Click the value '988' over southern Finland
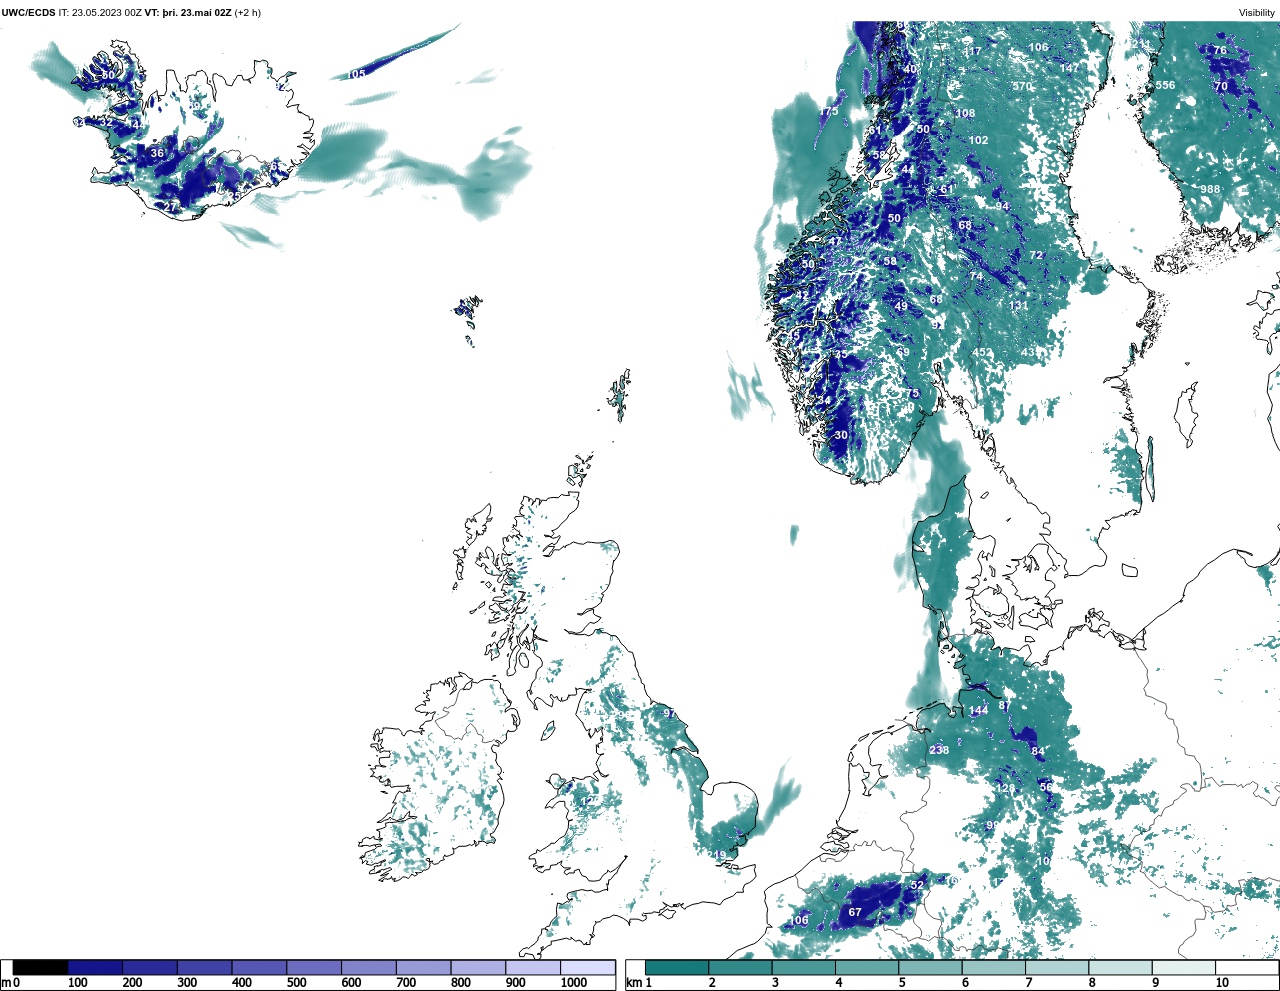Viewport: 1280px width, 991px height. [x=1210, y=189]
